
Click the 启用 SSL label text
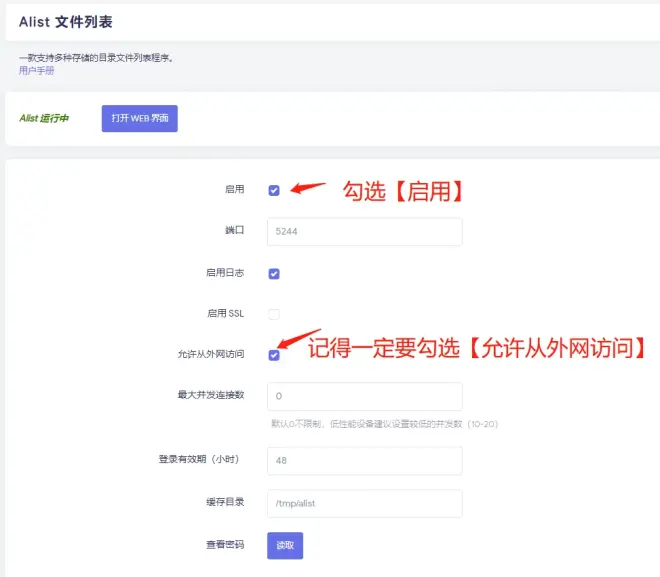(x=226, y=314)
